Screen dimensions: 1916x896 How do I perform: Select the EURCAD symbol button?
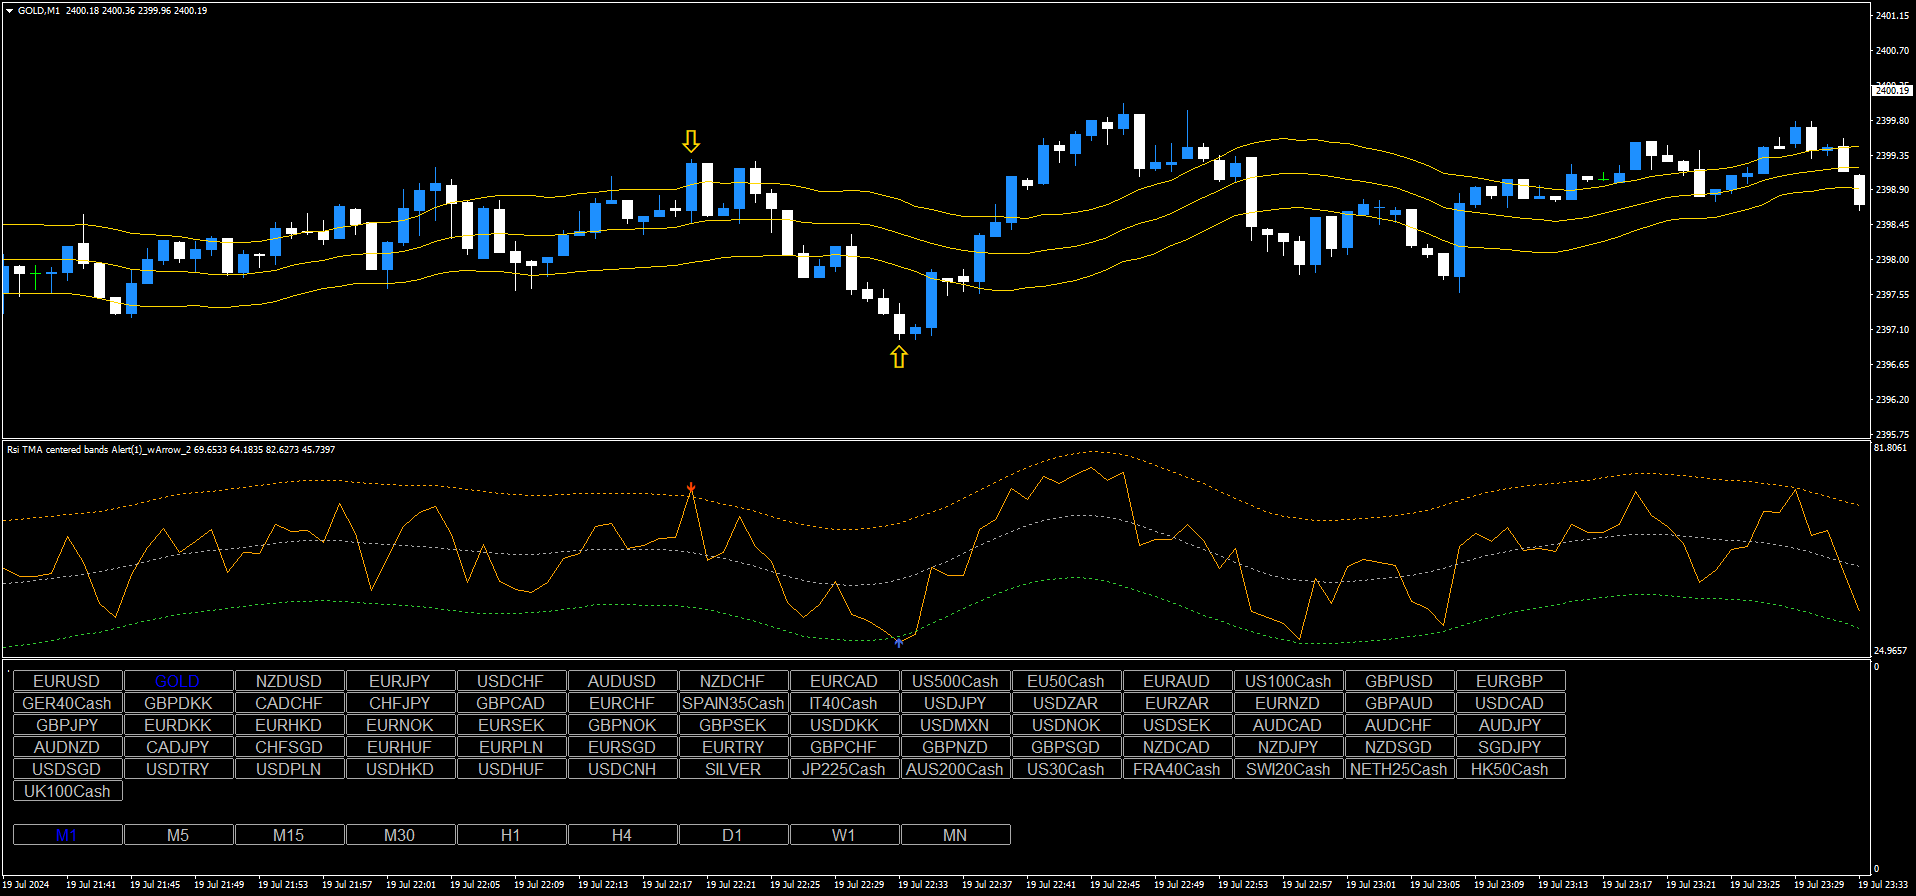point(844,681)
